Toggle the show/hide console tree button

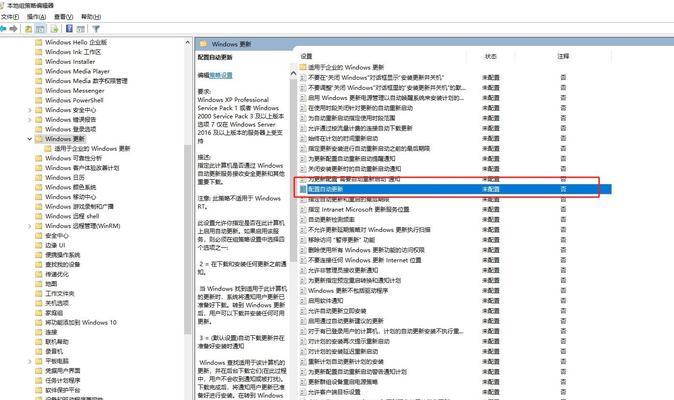click(40, 29)
